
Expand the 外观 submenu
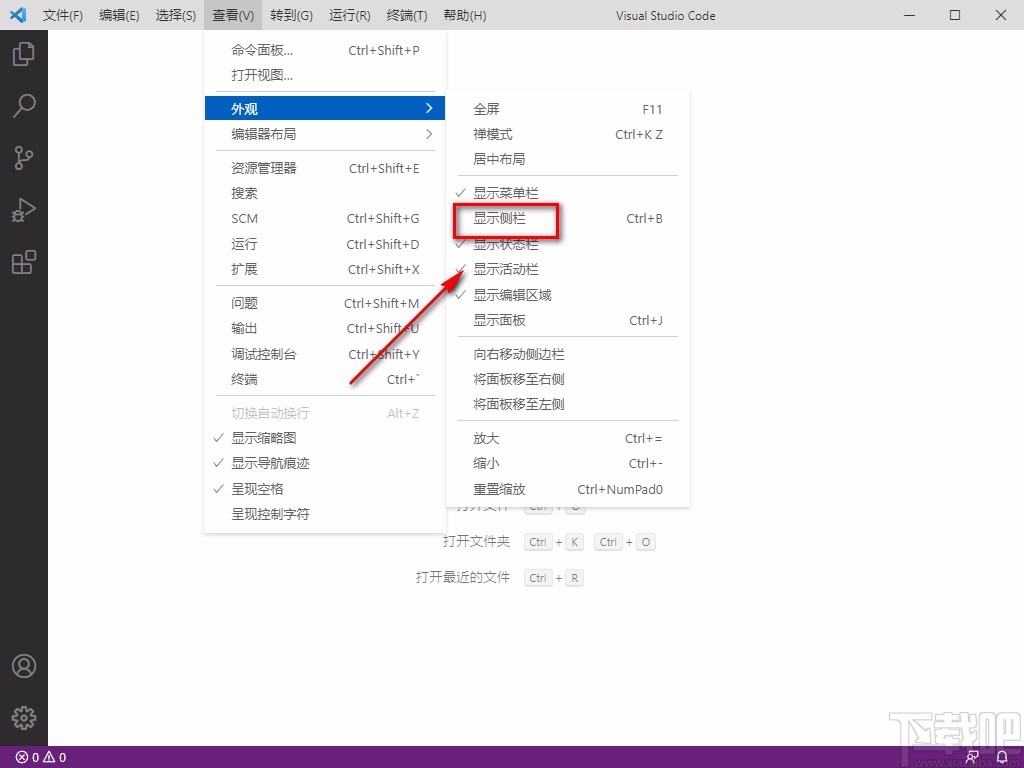point(325,108)
